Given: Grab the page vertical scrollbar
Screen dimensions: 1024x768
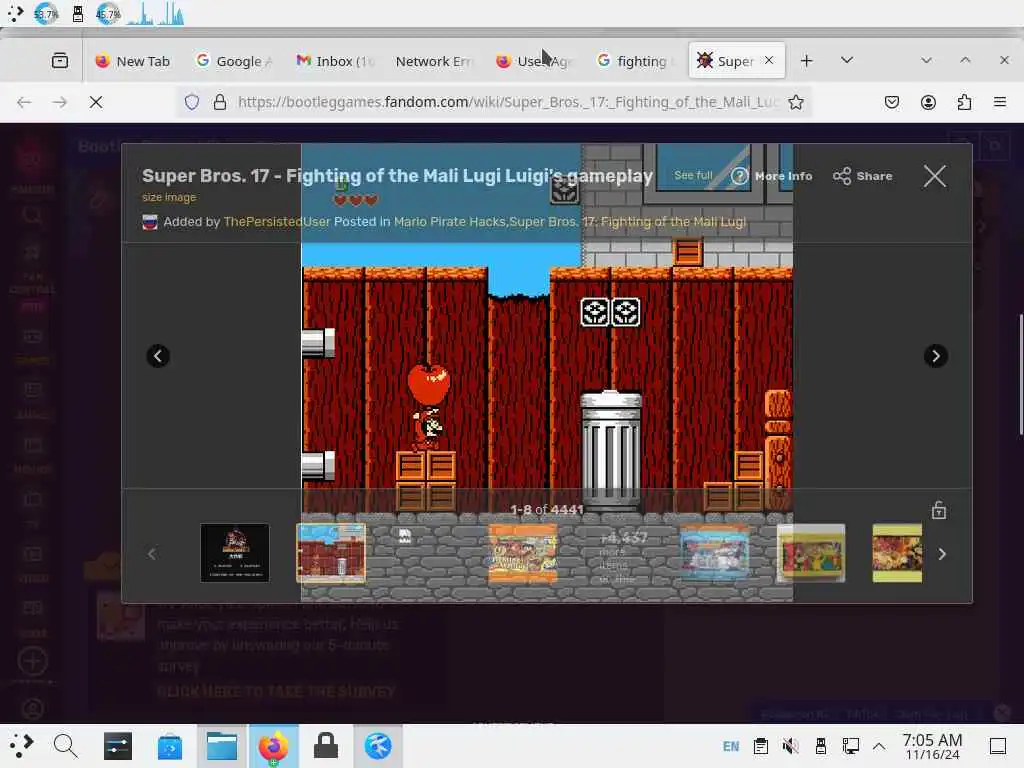Looking at the screenshot, I should point(1021,374).
